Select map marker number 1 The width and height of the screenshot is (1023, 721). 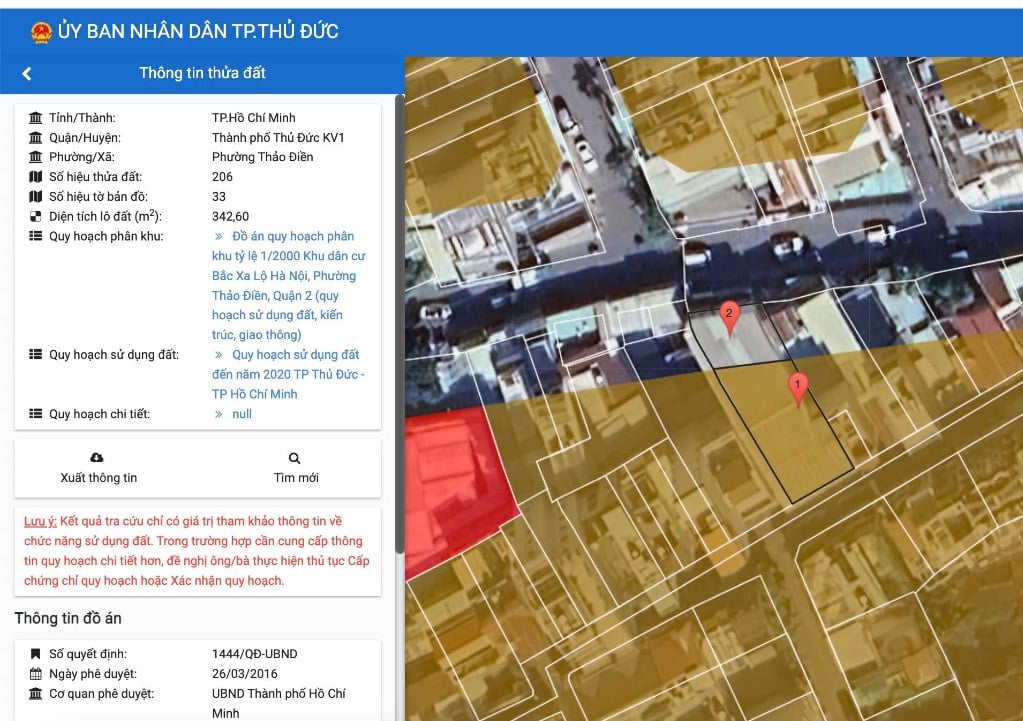click(798, 388)
